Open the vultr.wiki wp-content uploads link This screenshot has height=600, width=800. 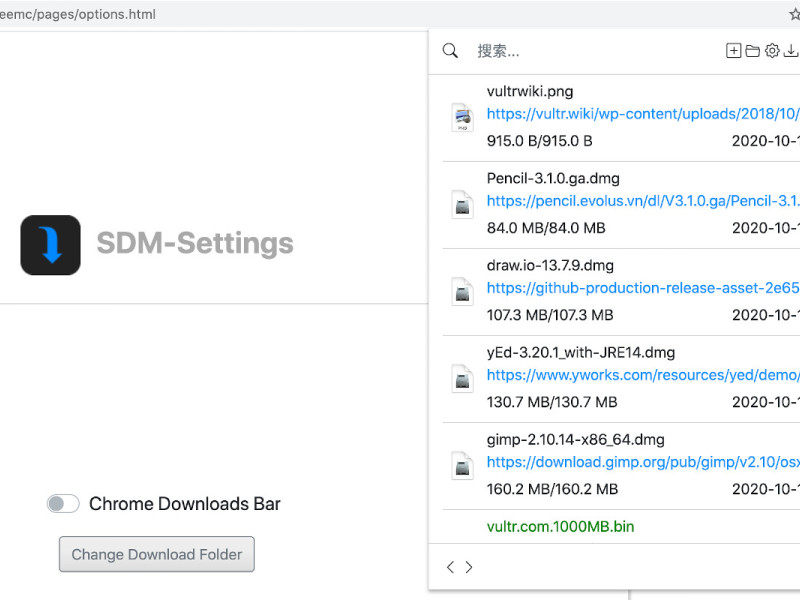tap(643, 114)
